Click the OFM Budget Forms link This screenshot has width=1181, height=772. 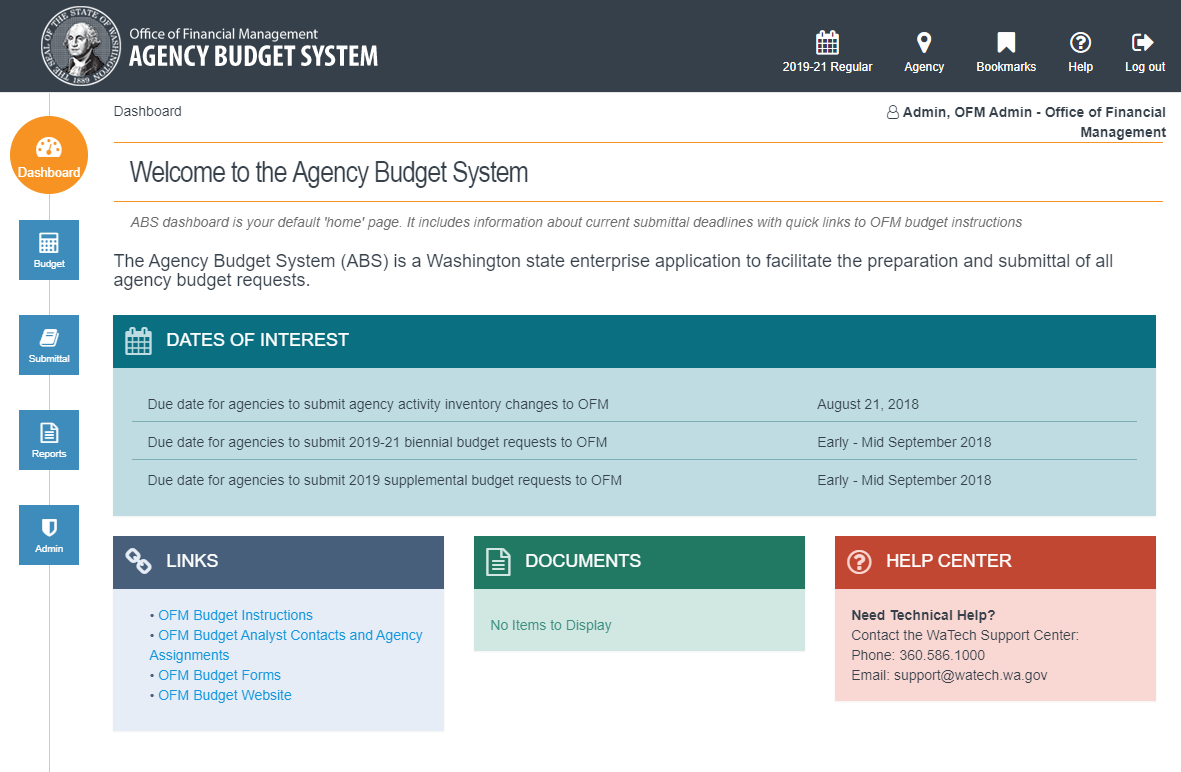tap(219, 674)
